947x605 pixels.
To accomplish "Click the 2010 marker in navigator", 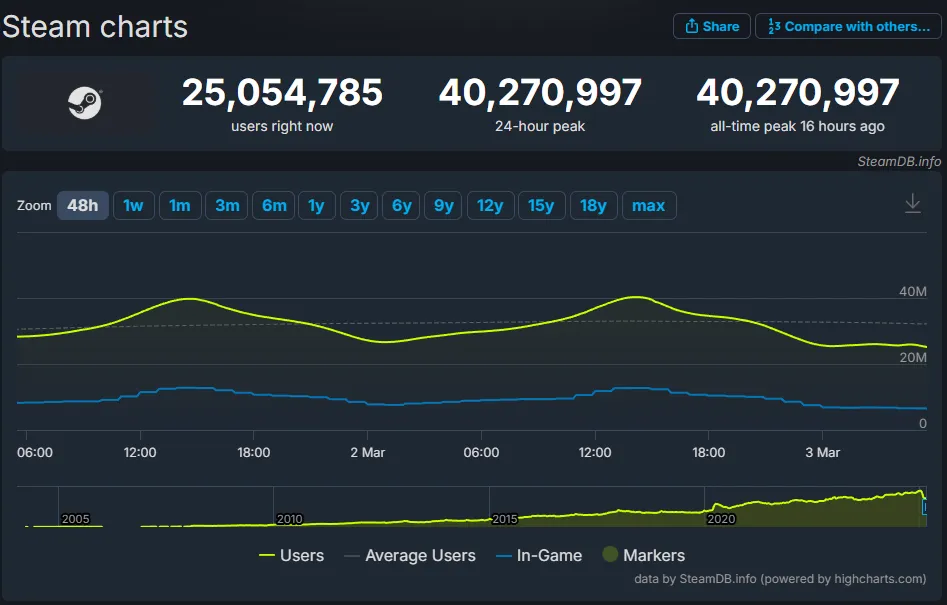I will coord(289,519).
